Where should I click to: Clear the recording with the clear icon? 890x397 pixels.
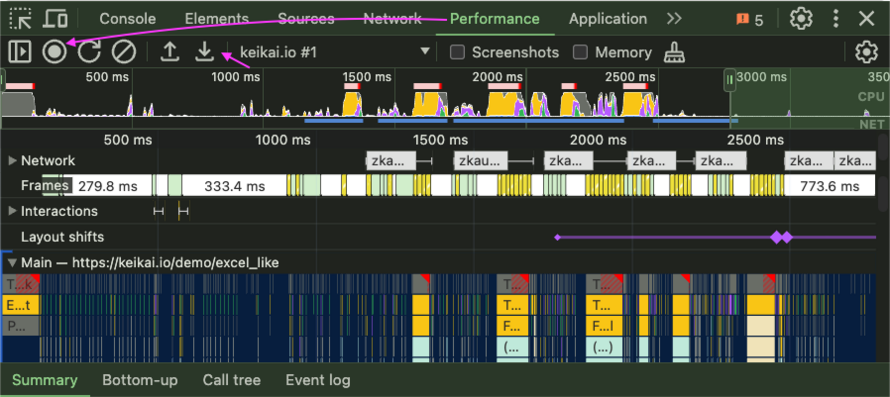[x=124, y=52]
